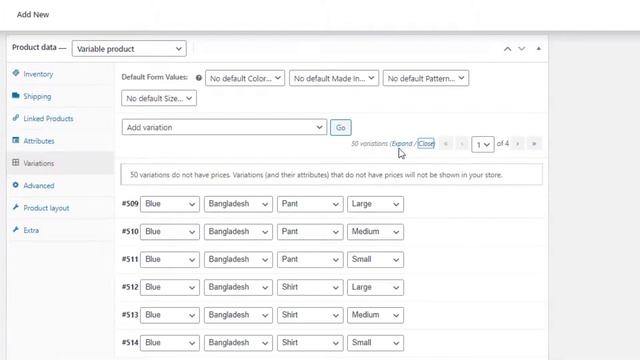
Task: Open the Variable product type dropdown
Action: 129,49
